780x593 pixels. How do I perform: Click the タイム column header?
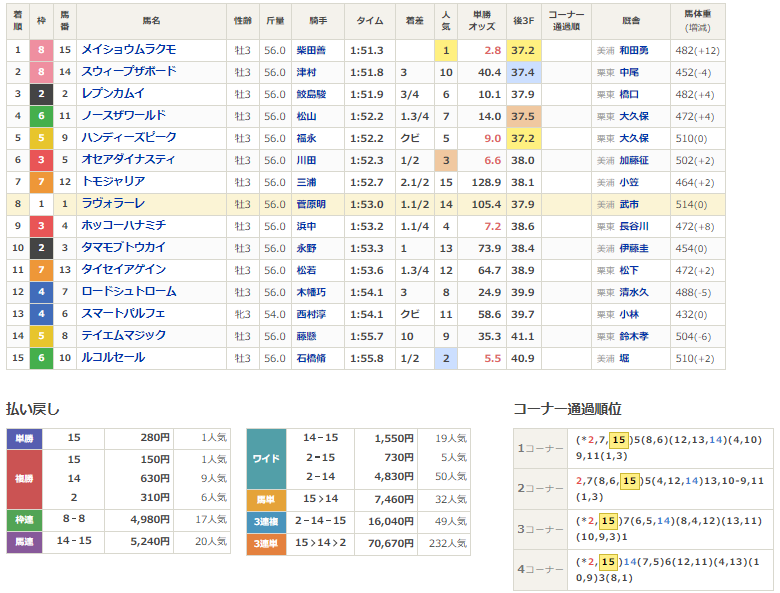tap(370, 21)
